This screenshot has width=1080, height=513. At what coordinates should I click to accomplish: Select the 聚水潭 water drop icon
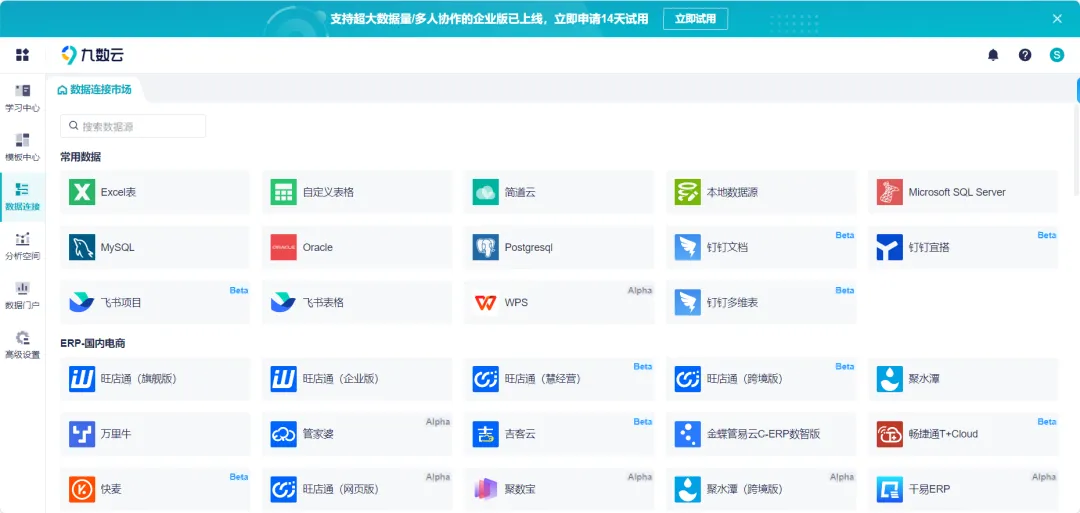click(889, 379)
